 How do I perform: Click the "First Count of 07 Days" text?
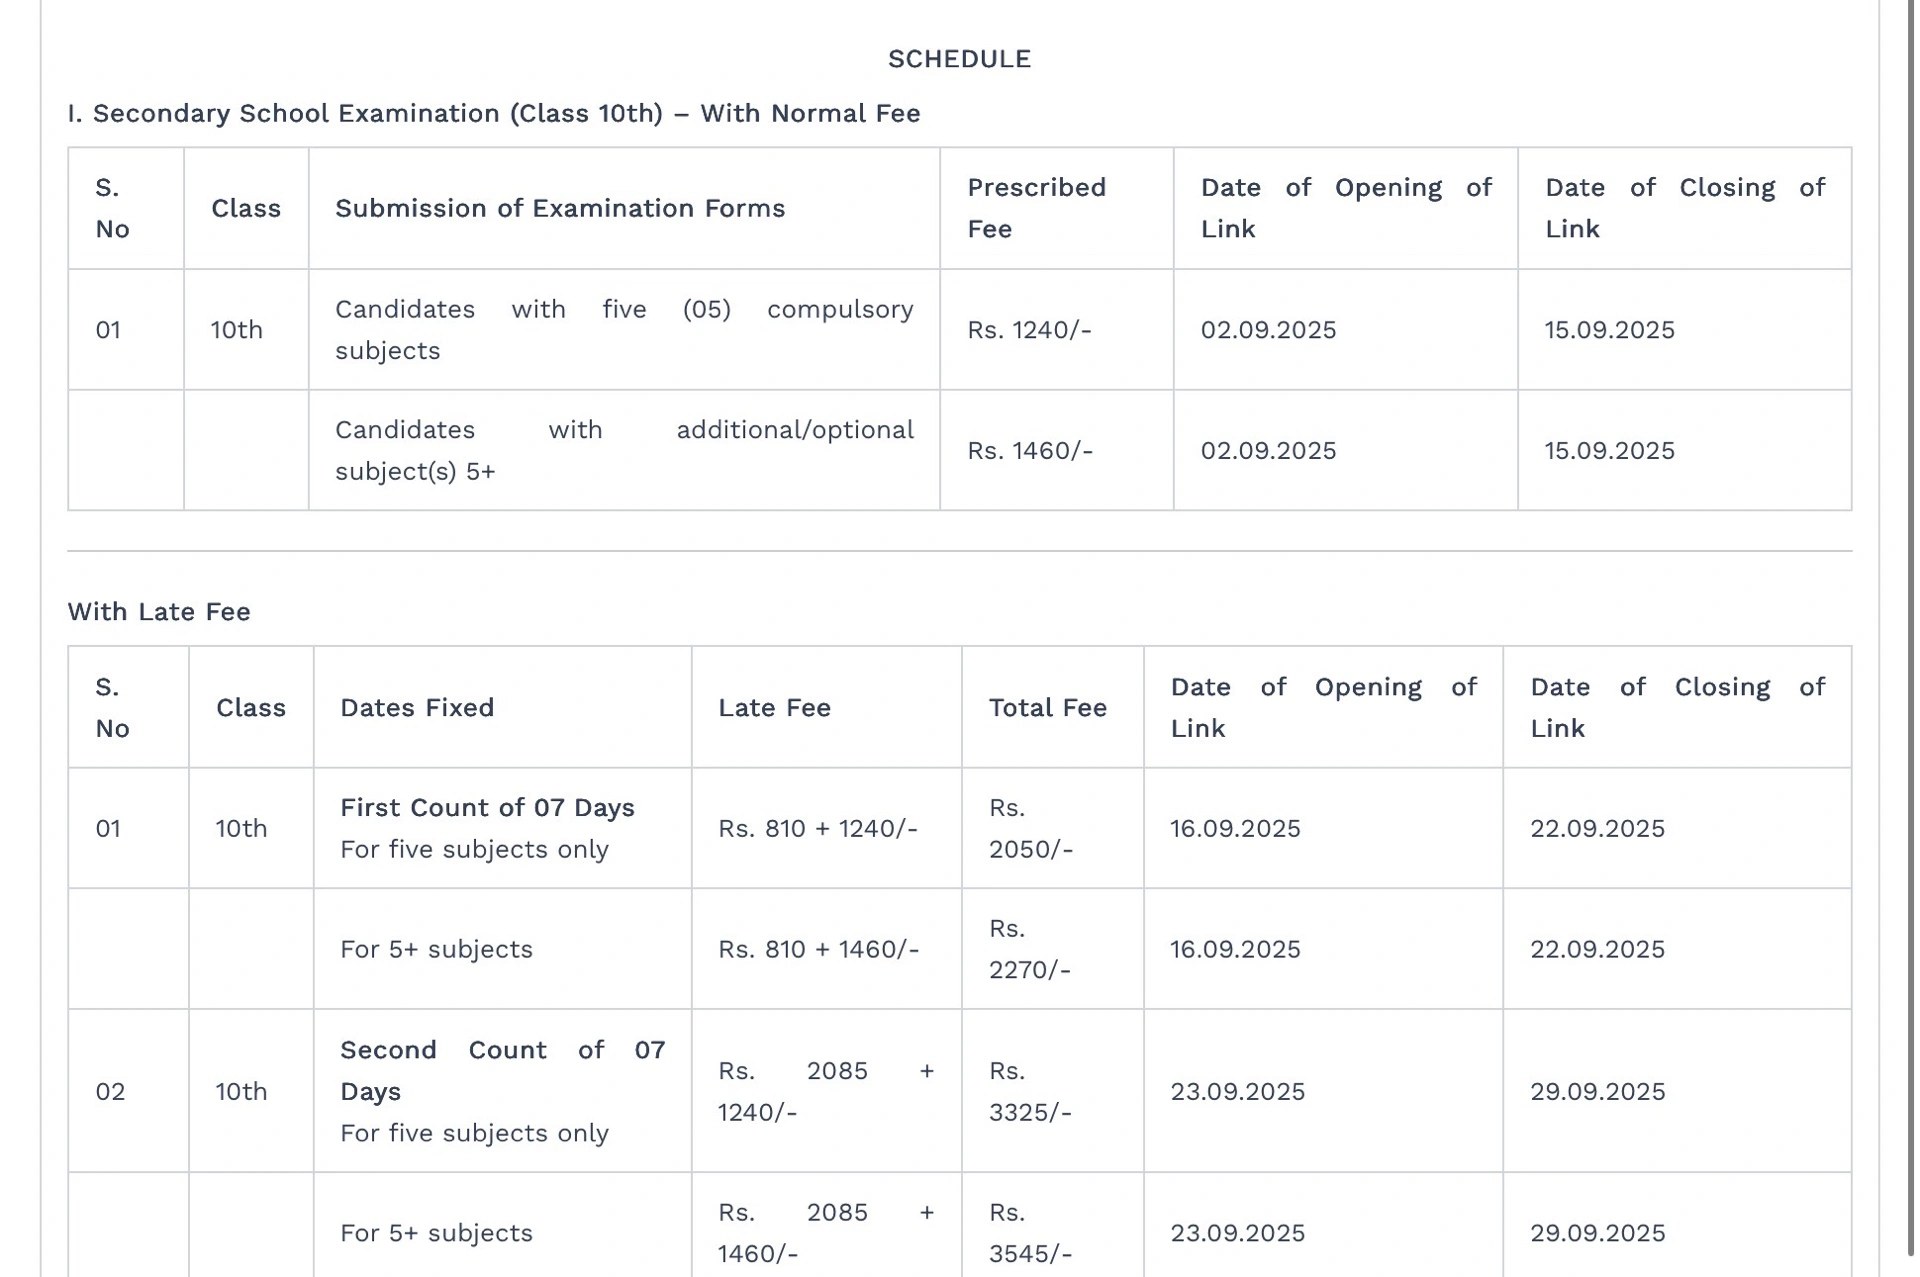487,808
